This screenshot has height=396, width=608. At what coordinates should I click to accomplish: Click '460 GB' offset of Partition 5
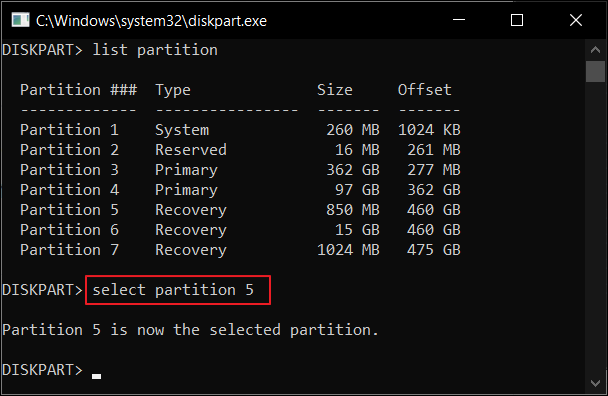click(x=434, y=210)
